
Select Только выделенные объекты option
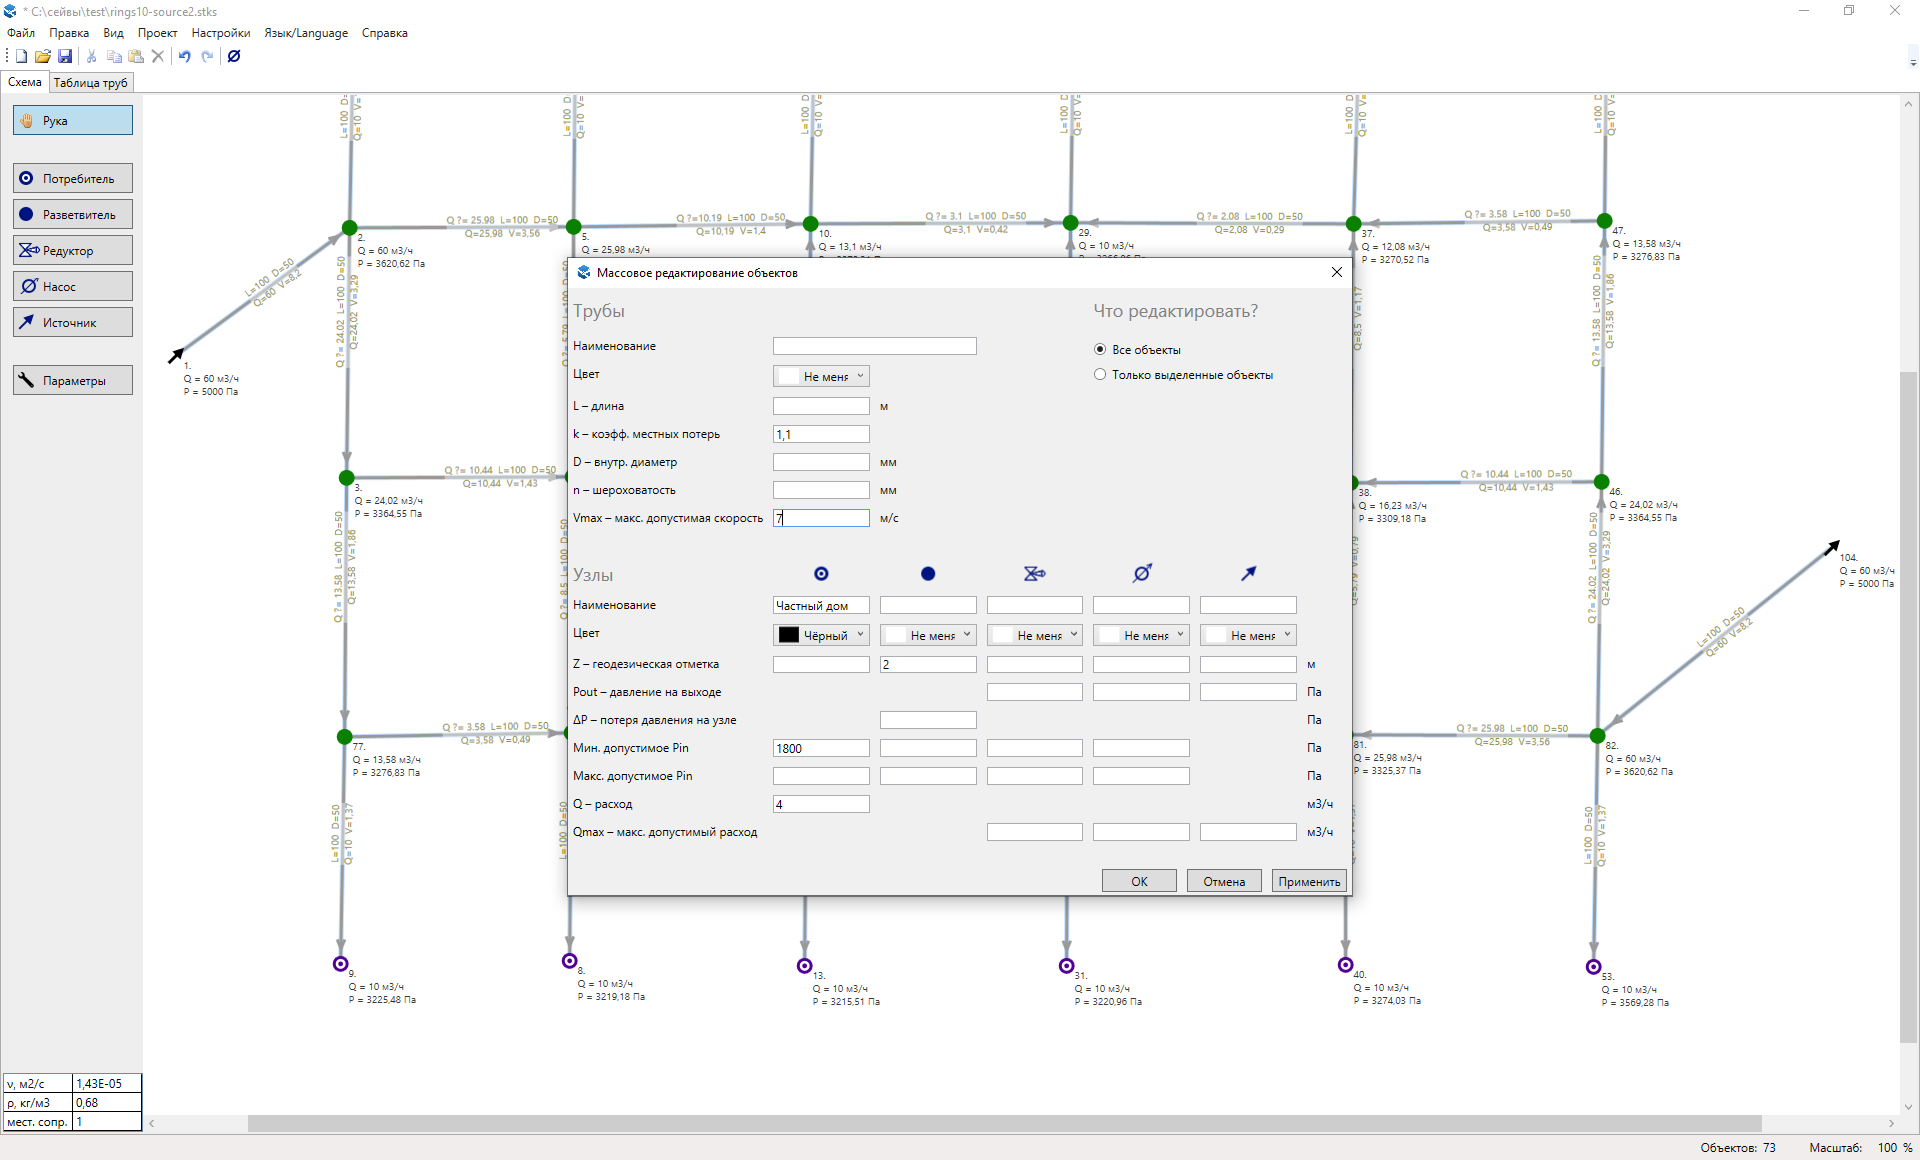point(1100,374)
